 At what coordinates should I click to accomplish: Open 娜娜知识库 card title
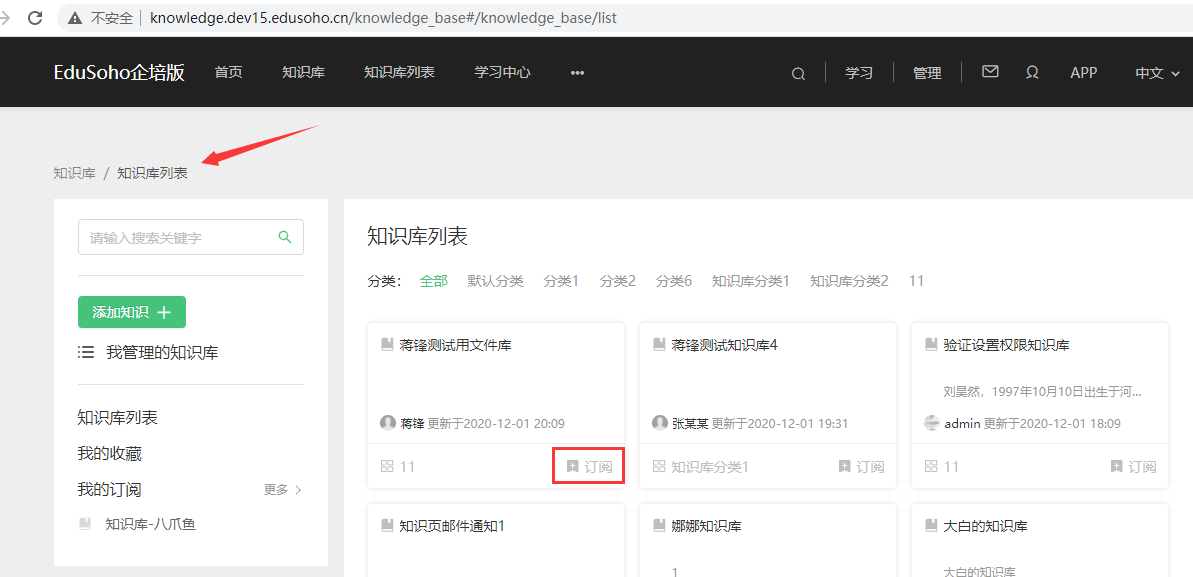[707, 526]
